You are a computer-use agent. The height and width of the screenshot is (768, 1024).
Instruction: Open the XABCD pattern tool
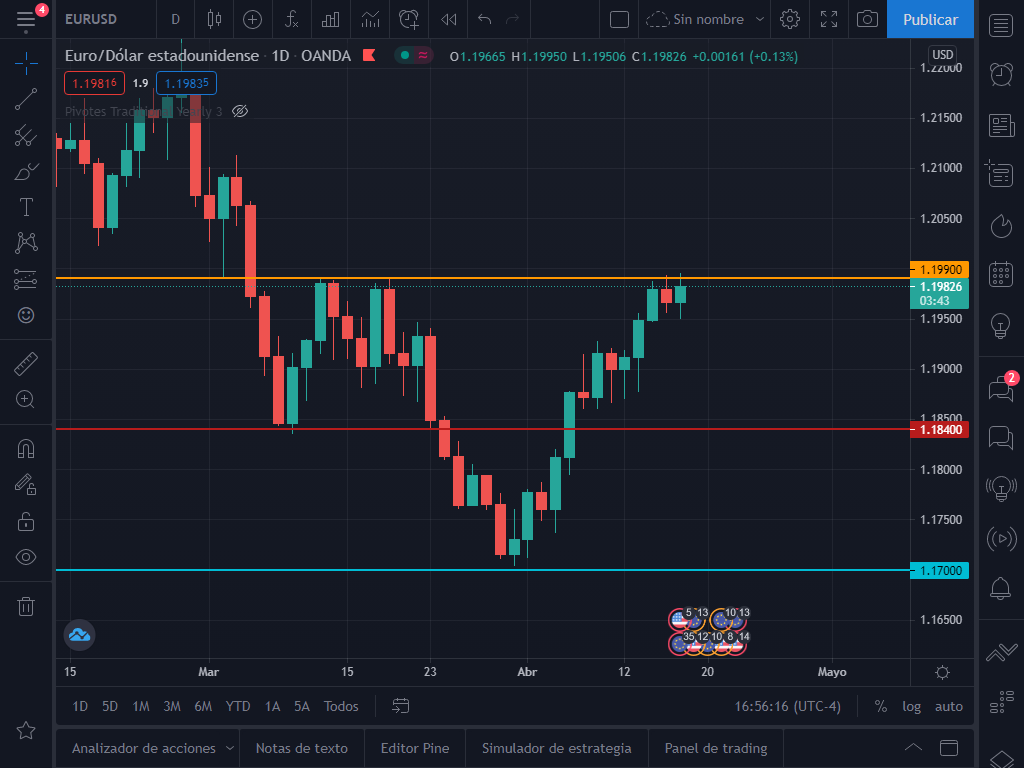(x=26, y=243)
